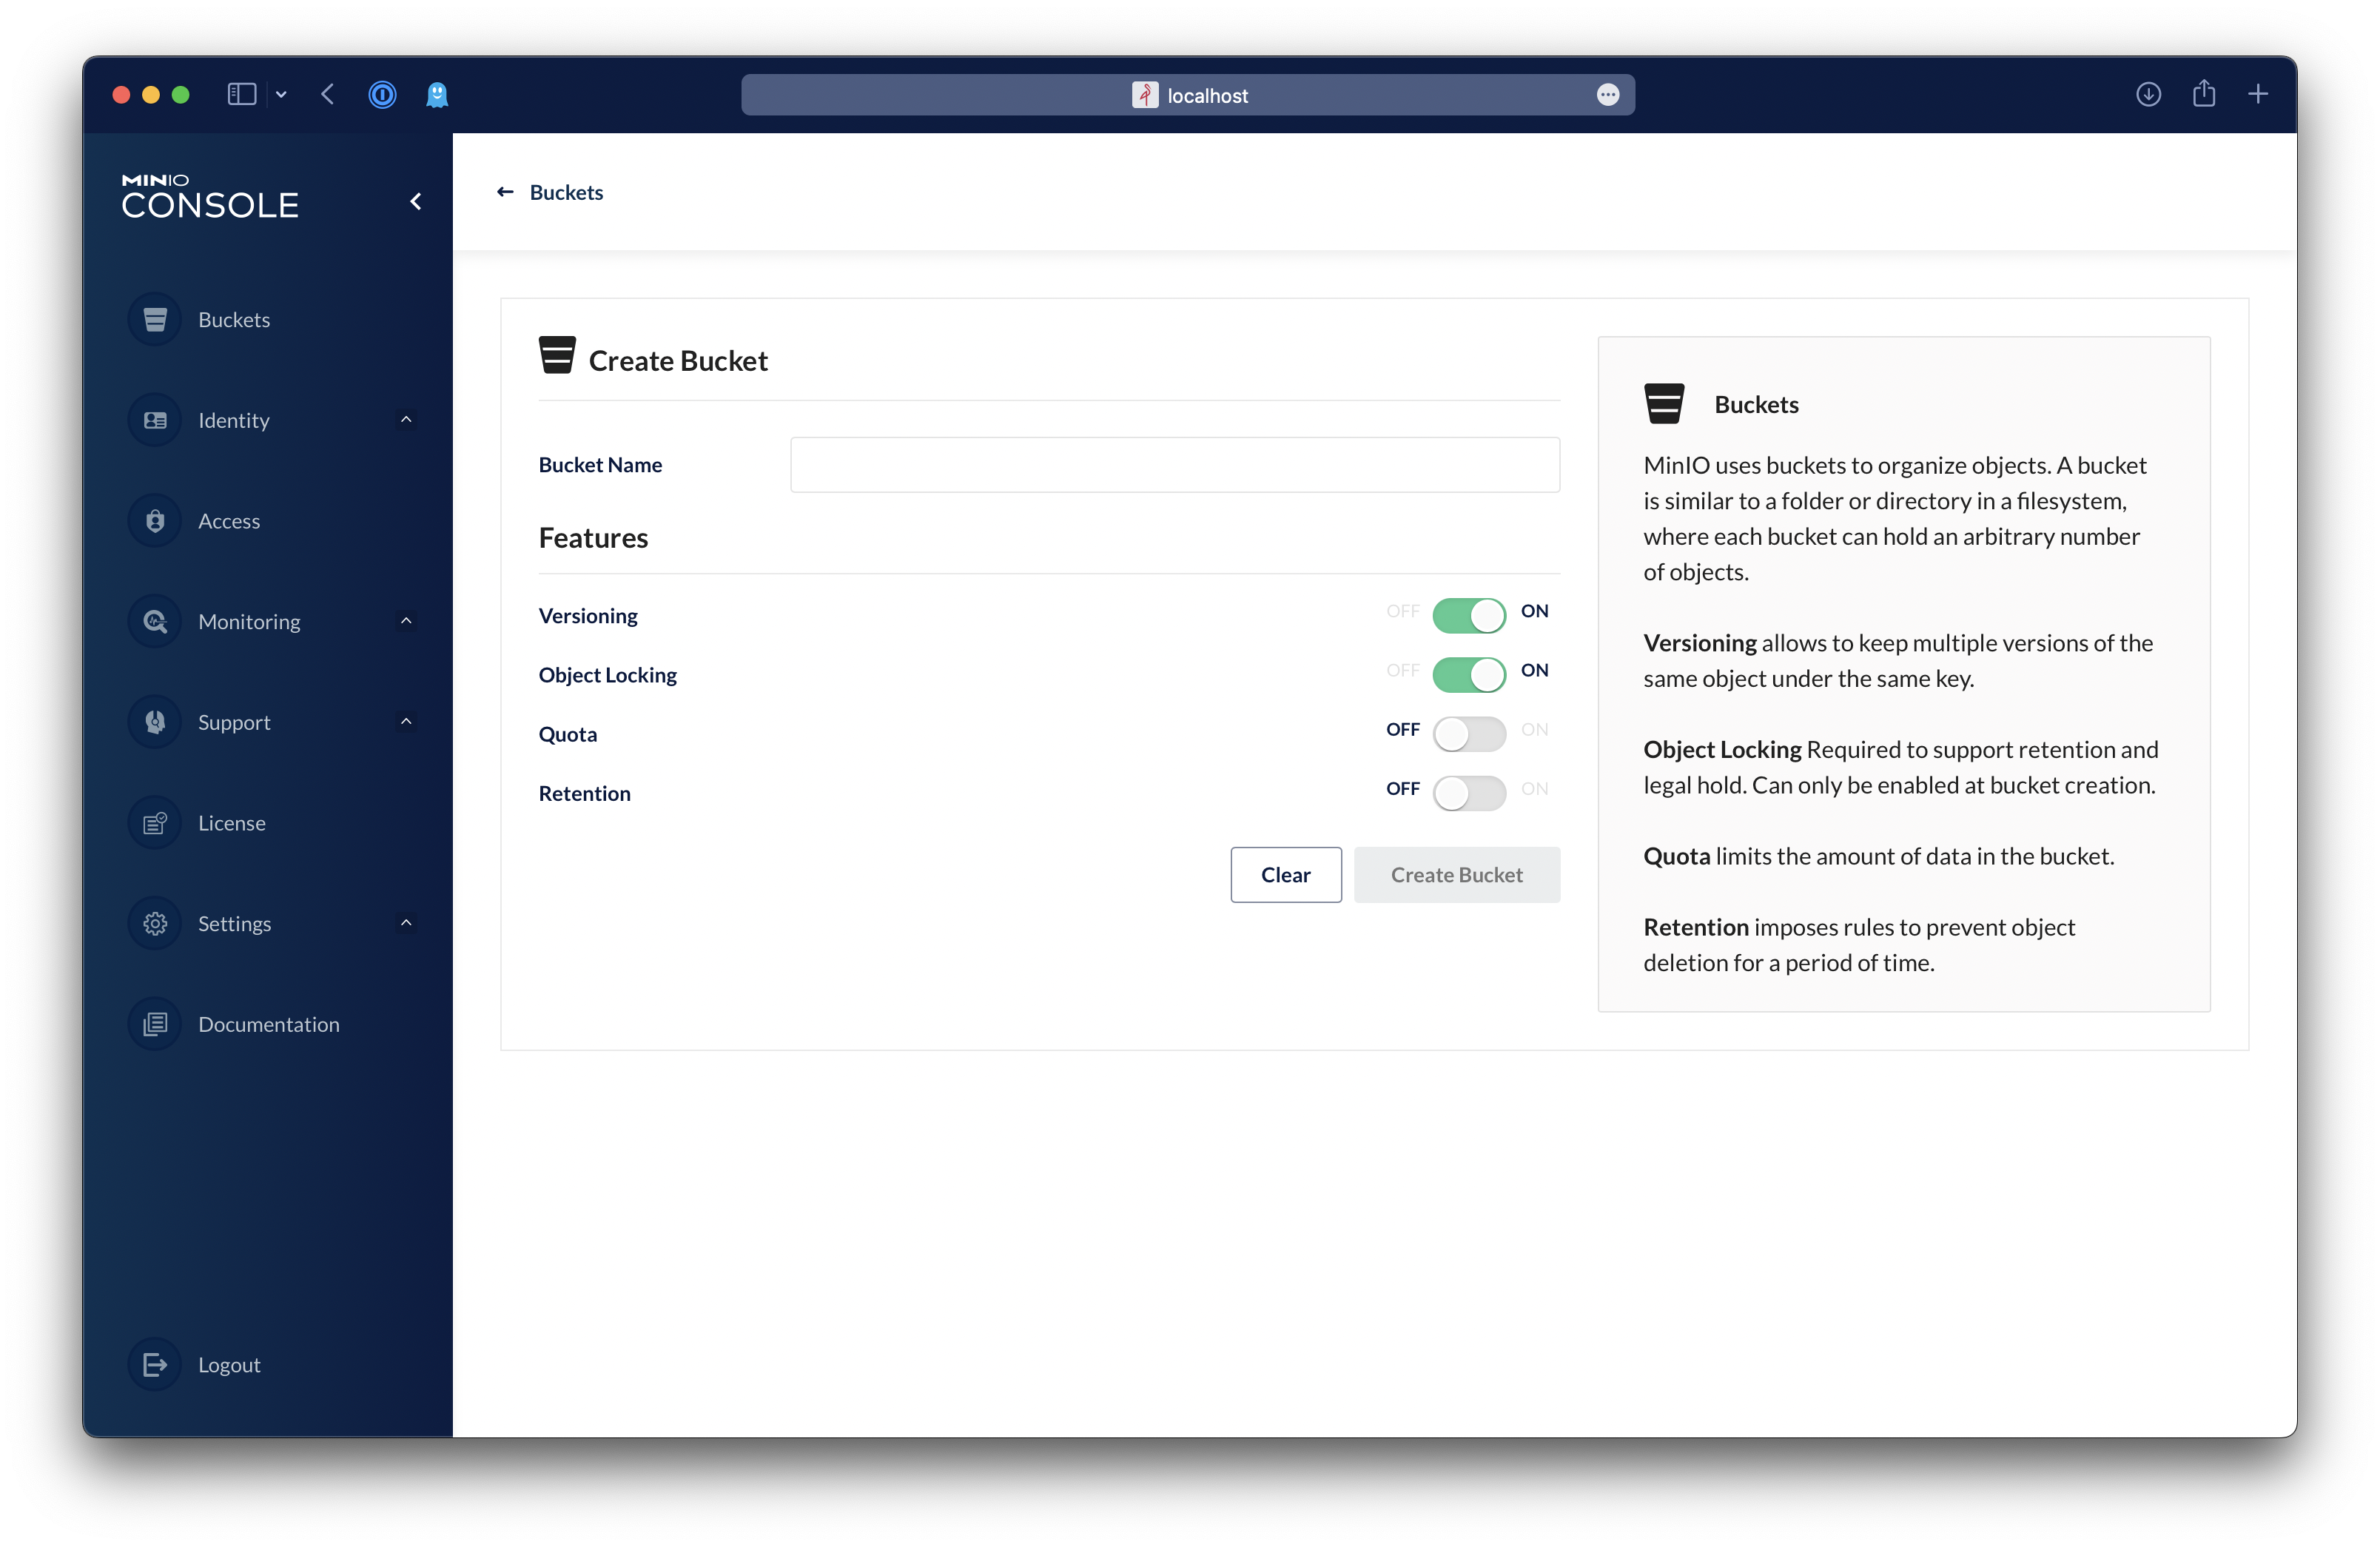Collapse the sidebar with the chevron
The height and width of the screenshot is (1547, 2380).
point(416,202)
